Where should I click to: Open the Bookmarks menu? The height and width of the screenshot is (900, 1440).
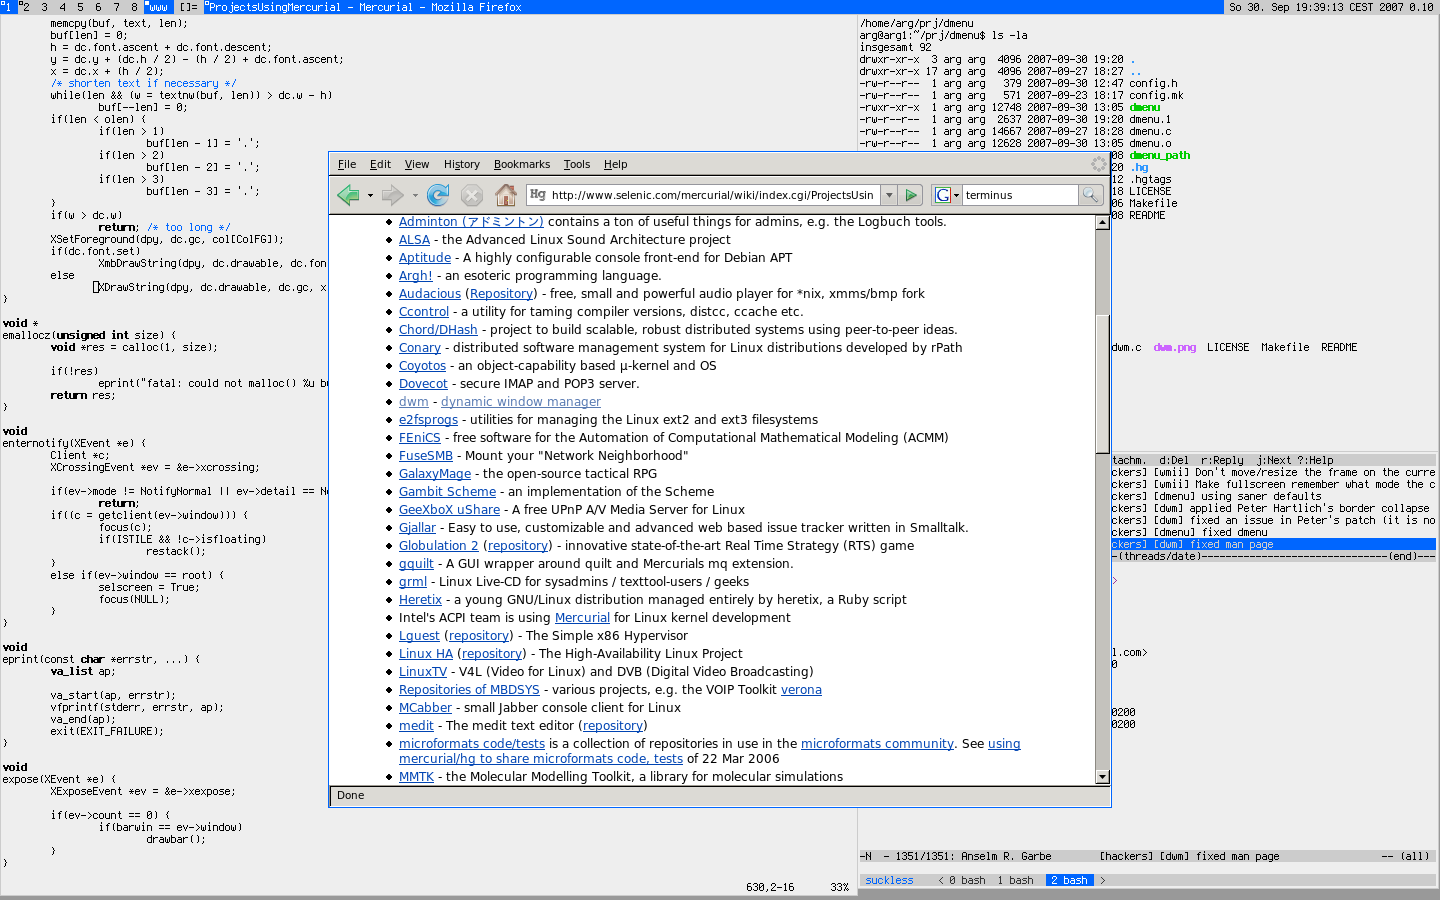[x=521, y=164]
